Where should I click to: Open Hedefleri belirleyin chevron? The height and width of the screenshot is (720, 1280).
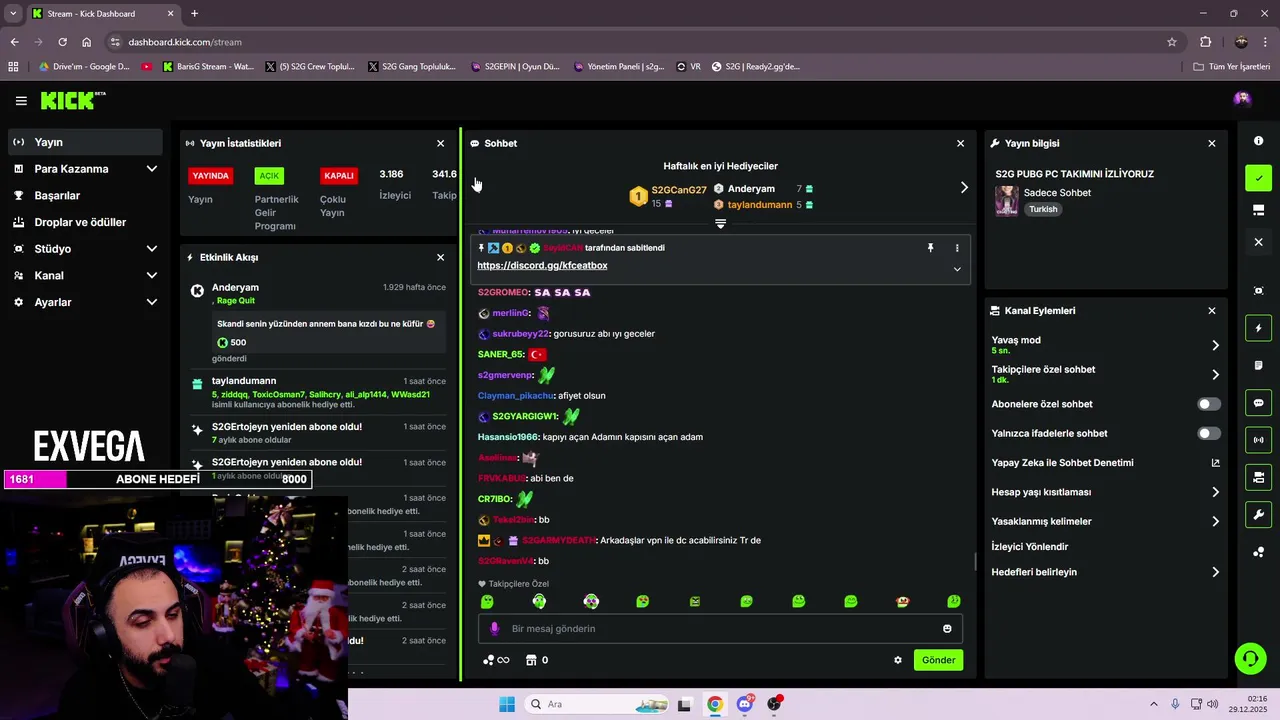pos(1215,572)
